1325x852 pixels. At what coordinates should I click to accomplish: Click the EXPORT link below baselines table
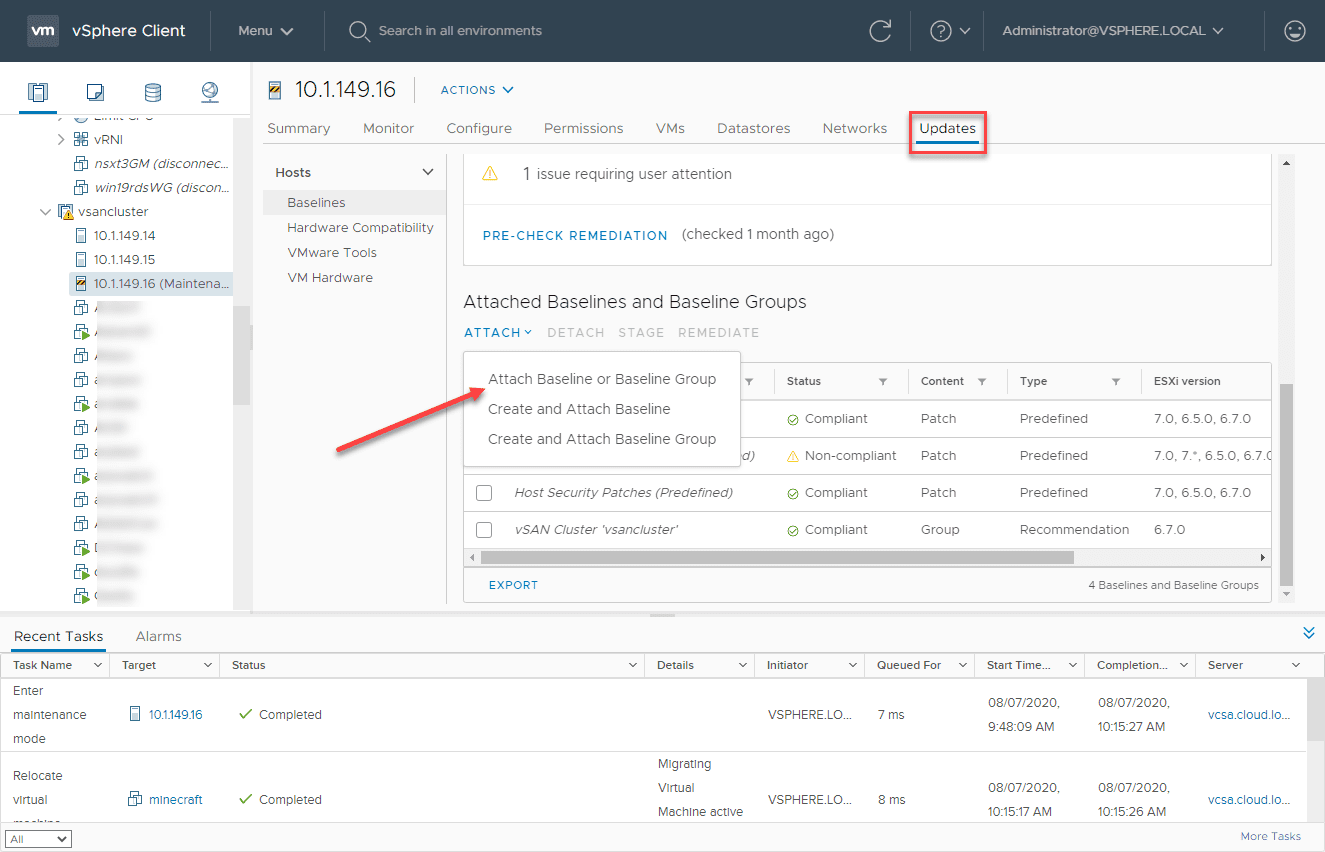coord(513,584)
